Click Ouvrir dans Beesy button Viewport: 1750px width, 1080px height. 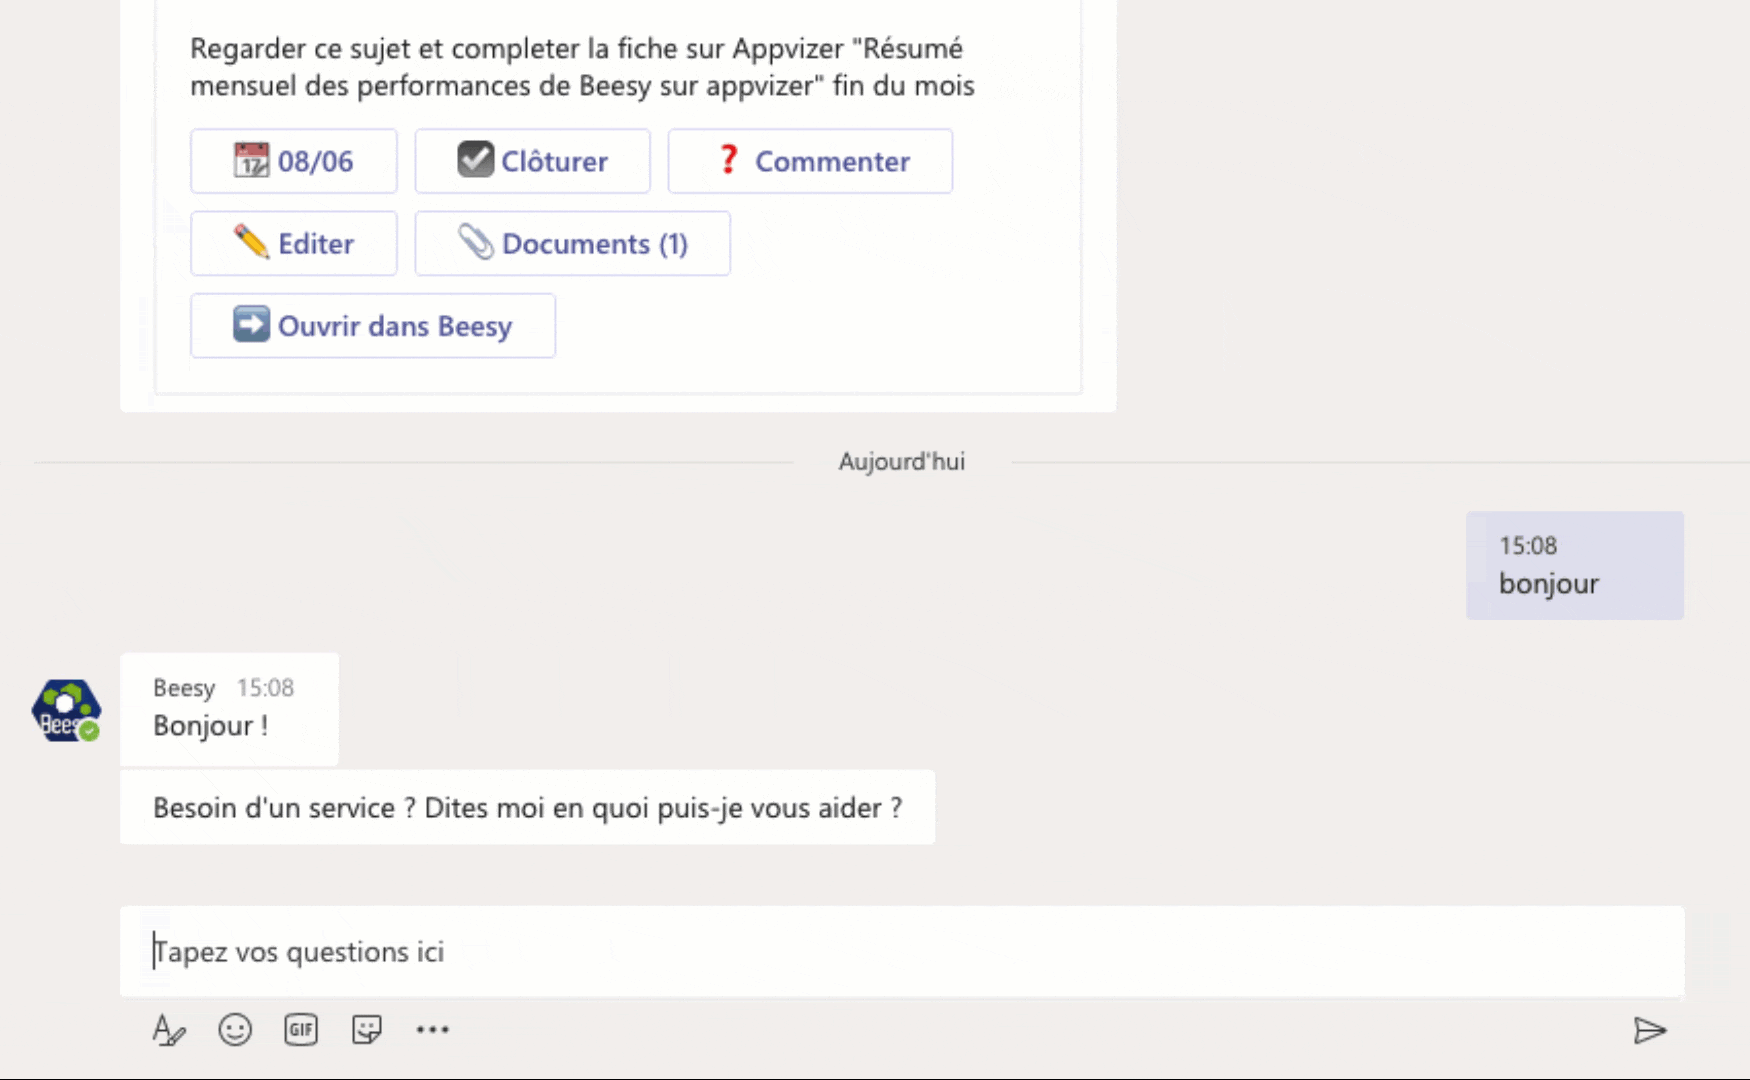tap(373, 326)
